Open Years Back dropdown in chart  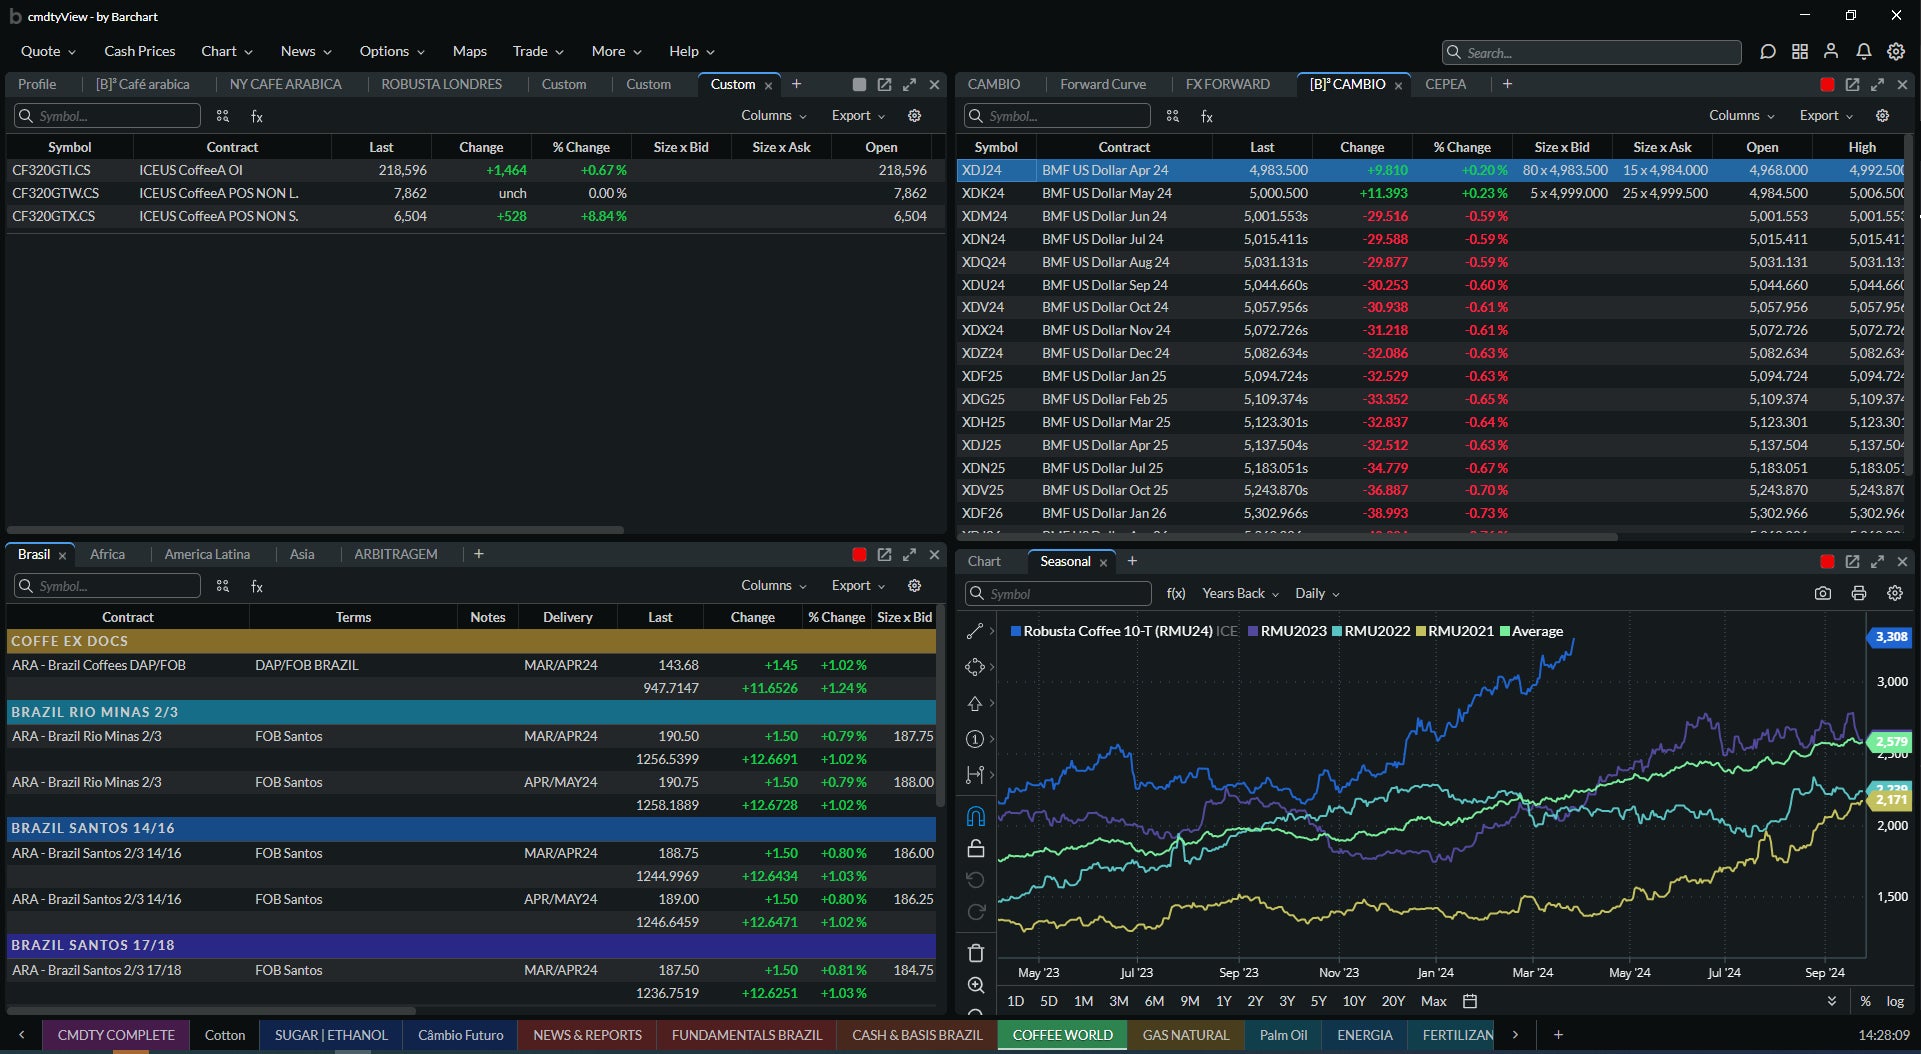click(x=1240, y=593)
